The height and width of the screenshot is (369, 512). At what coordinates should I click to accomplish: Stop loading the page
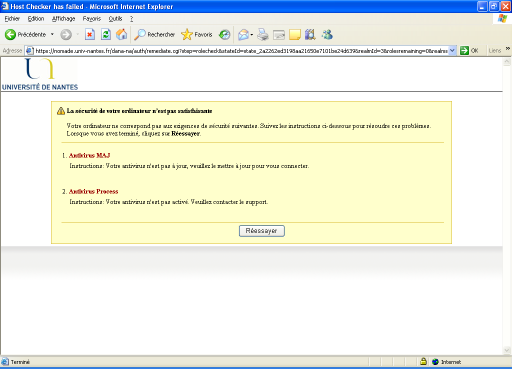click(90, 34)
